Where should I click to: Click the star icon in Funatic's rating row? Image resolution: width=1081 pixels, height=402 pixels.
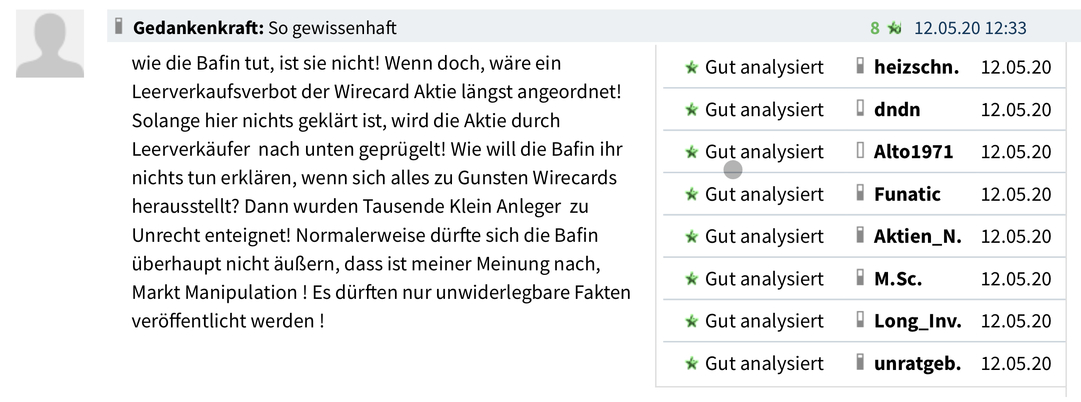[691, 194]
